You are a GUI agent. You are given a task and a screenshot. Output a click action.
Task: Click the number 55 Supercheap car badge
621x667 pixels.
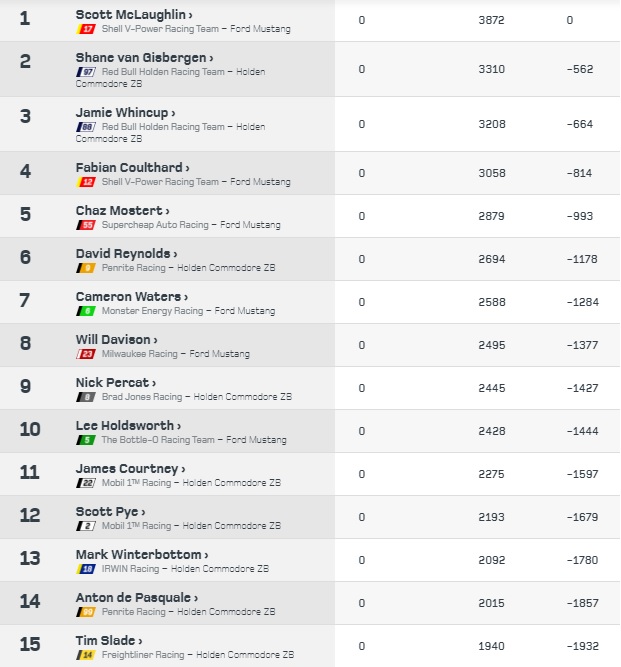(x=85, y=225)
